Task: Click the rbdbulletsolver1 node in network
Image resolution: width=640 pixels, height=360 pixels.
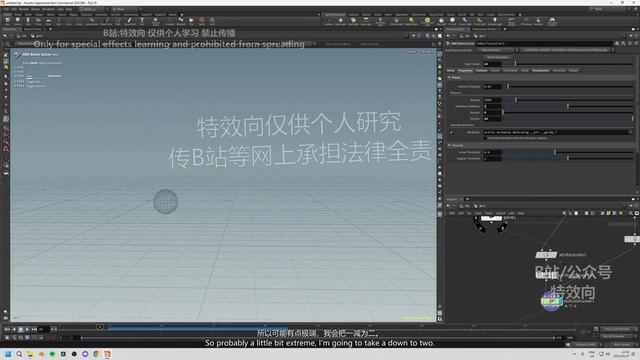Action: click(x=551, y=301)
